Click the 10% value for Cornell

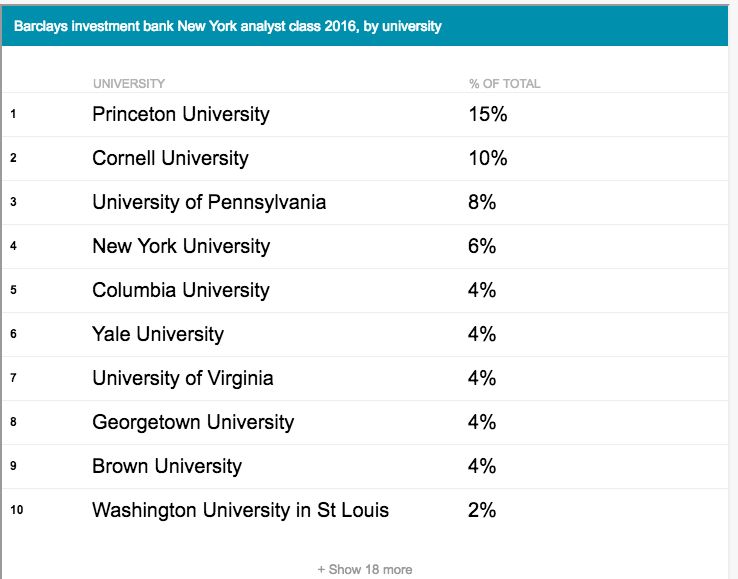488,159
